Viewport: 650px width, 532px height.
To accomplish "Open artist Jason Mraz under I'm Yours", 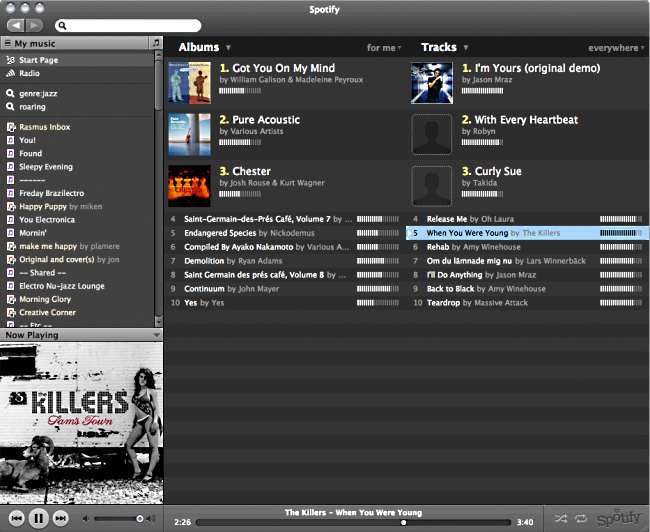I will [492, 80].
